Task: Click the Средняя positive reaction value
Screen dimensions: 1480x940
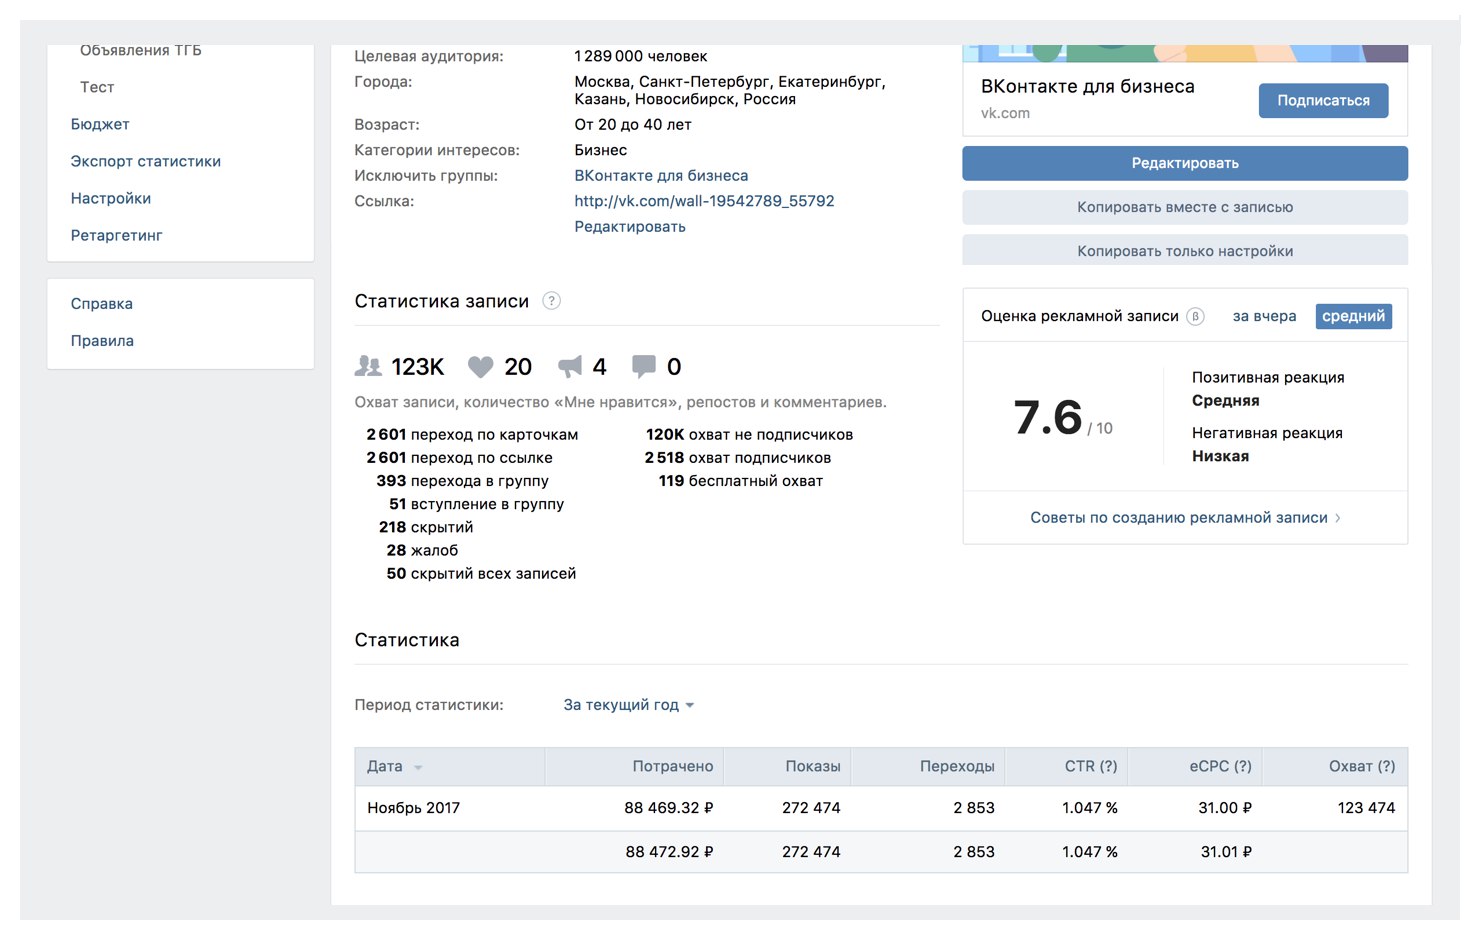Action: 1226,401
